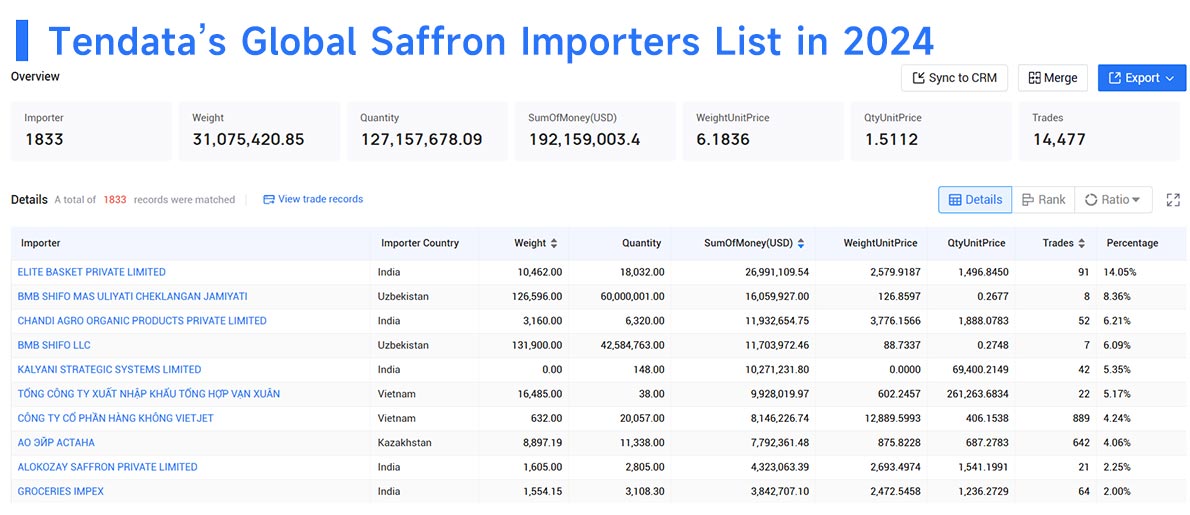
Task: Click the 8.36% percentage cell
Action: pyautogui.click(x=1119, y=297)
